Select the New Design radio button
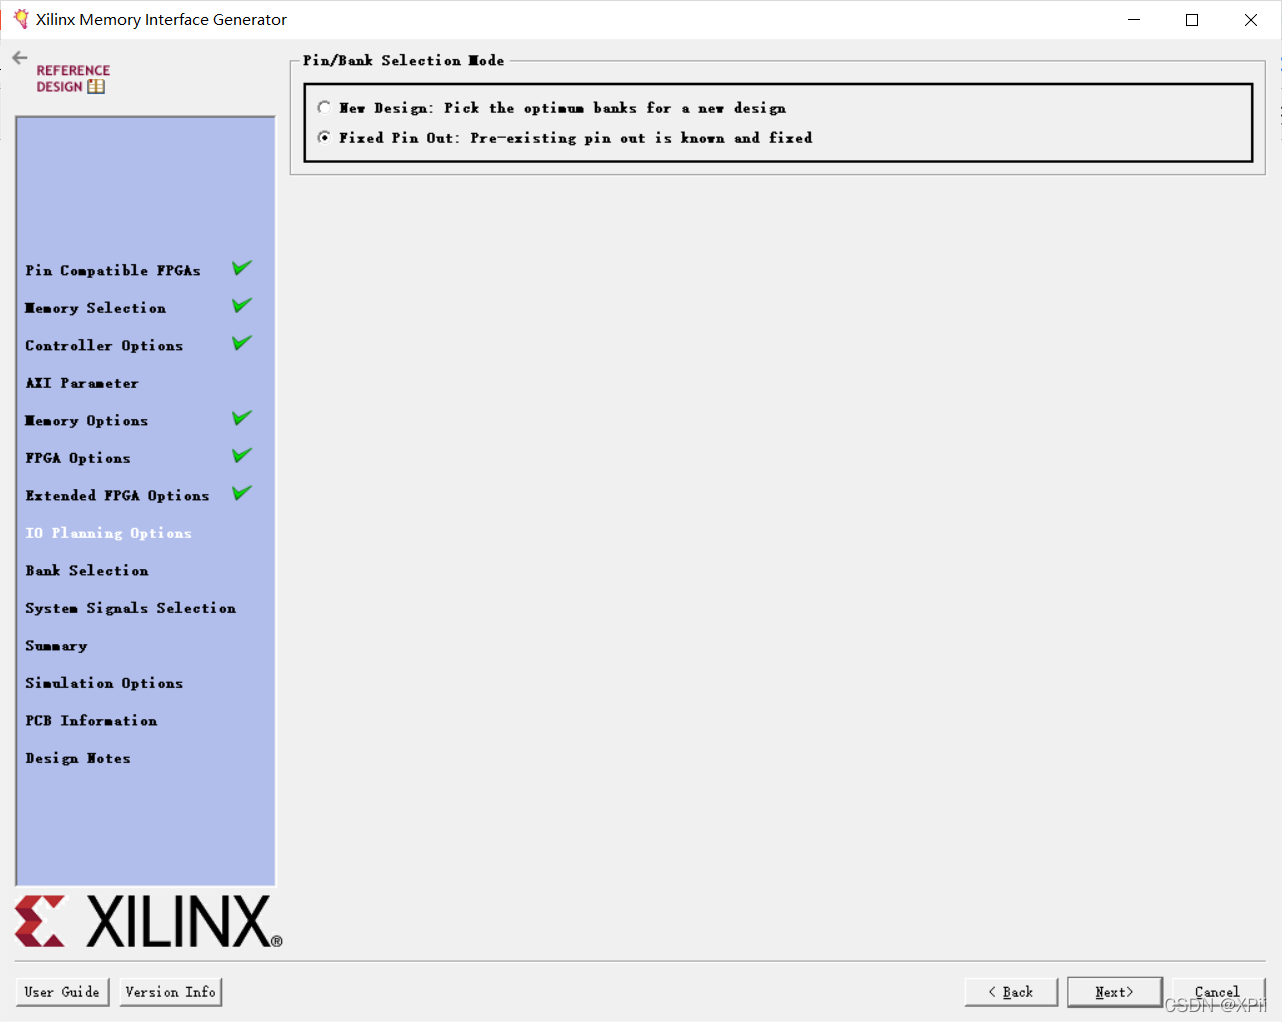 (x=324, y=107)
